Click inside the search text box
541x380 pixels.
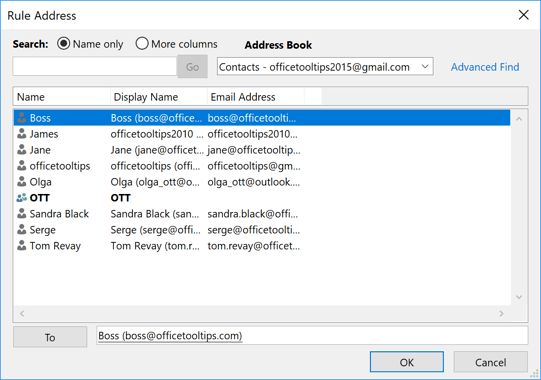point(95,66)
